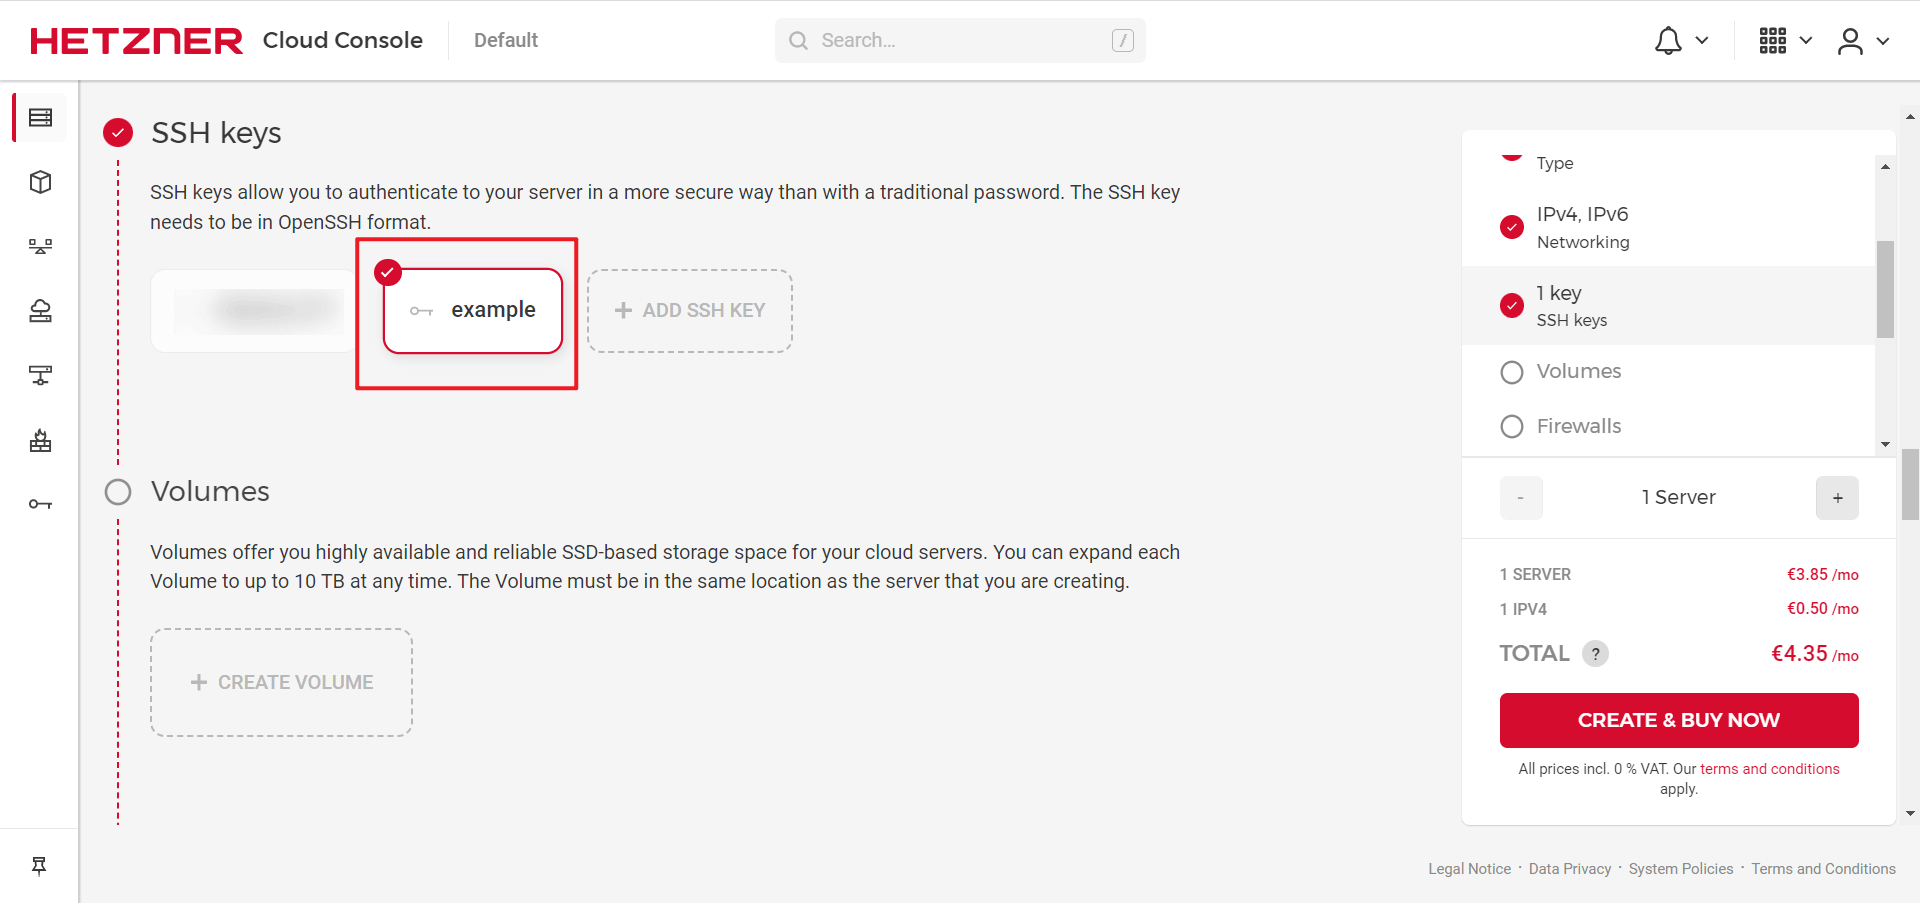Open terms and conditions link
Viewport: 1920px width, 903px height.
[1769, 769]
